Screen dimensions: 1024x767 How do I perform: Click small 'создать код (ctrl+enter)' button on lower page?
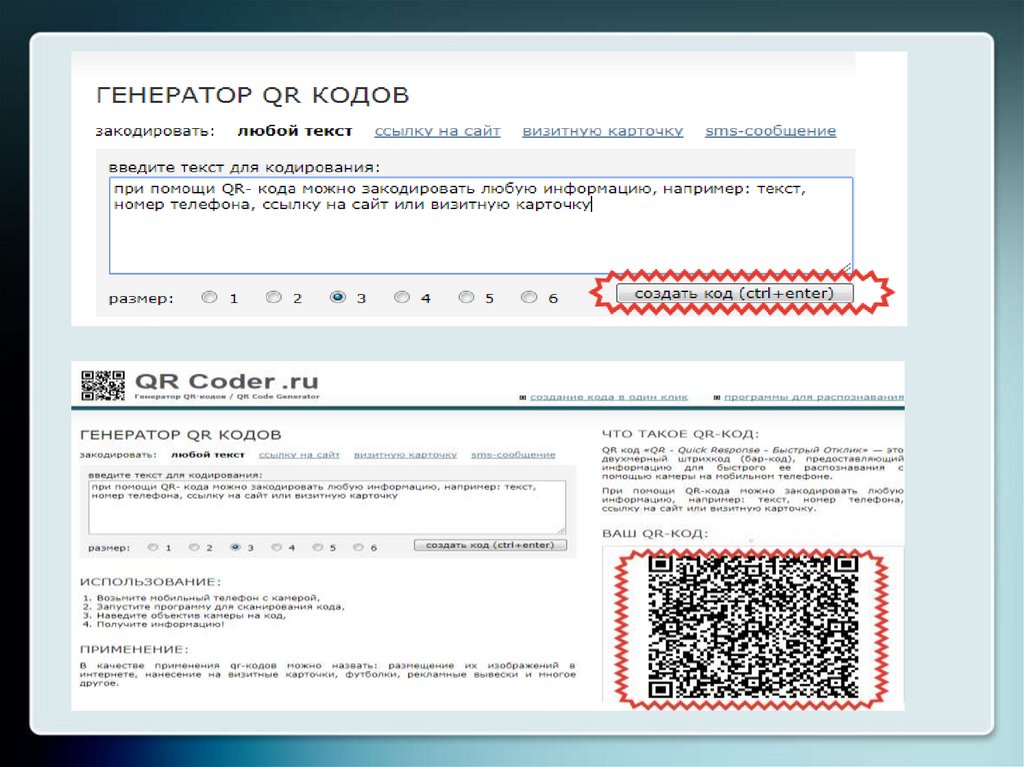pyautogui.click(x=490, y=545)
